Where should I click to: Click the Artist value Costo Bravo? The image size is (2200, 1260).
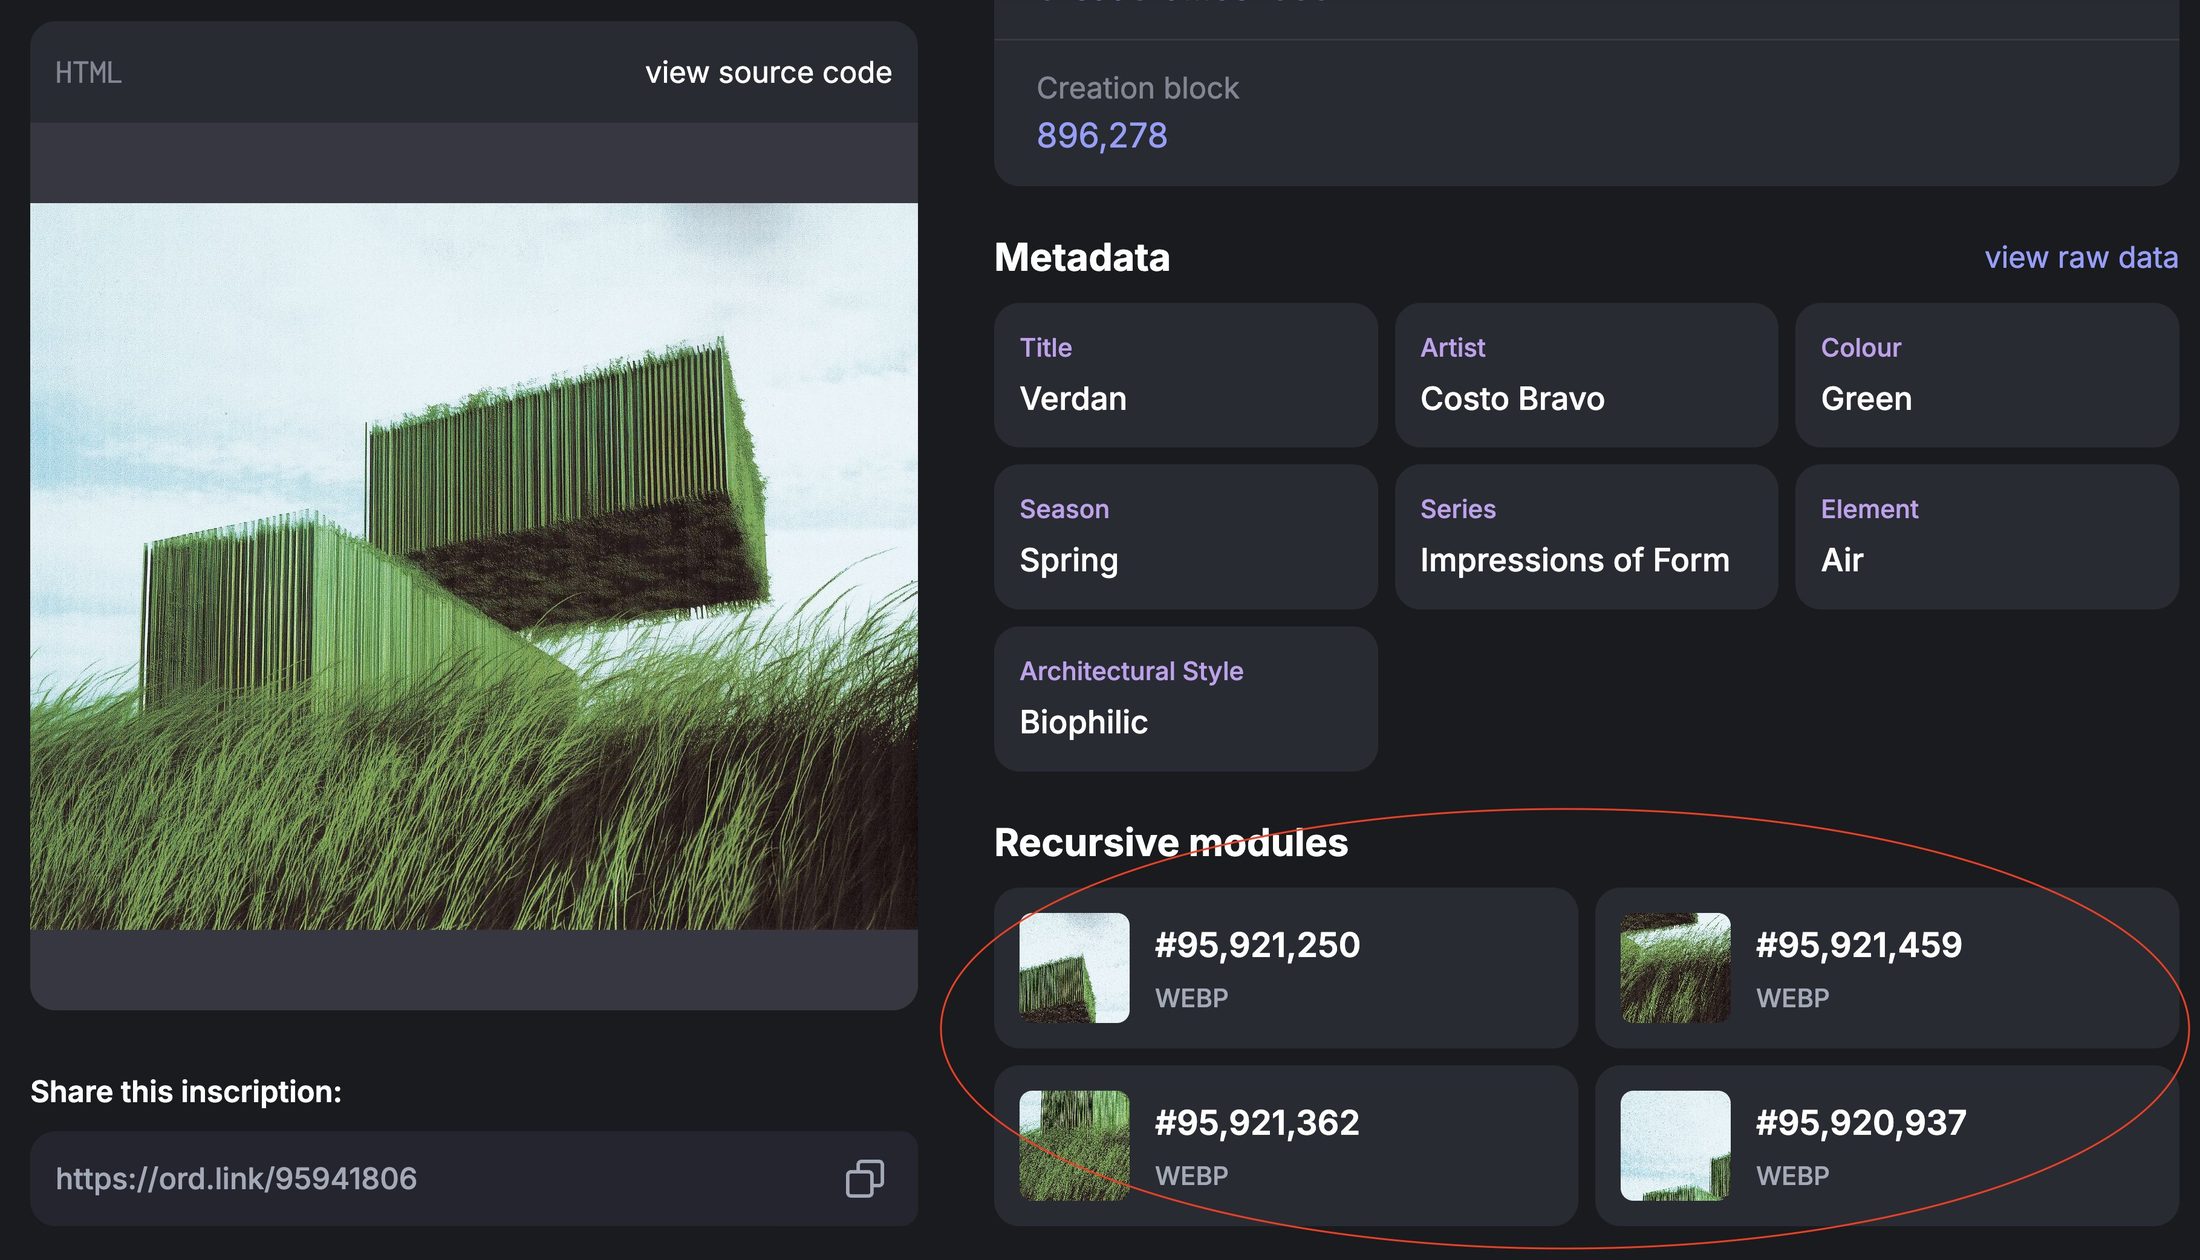point(1512,399)
